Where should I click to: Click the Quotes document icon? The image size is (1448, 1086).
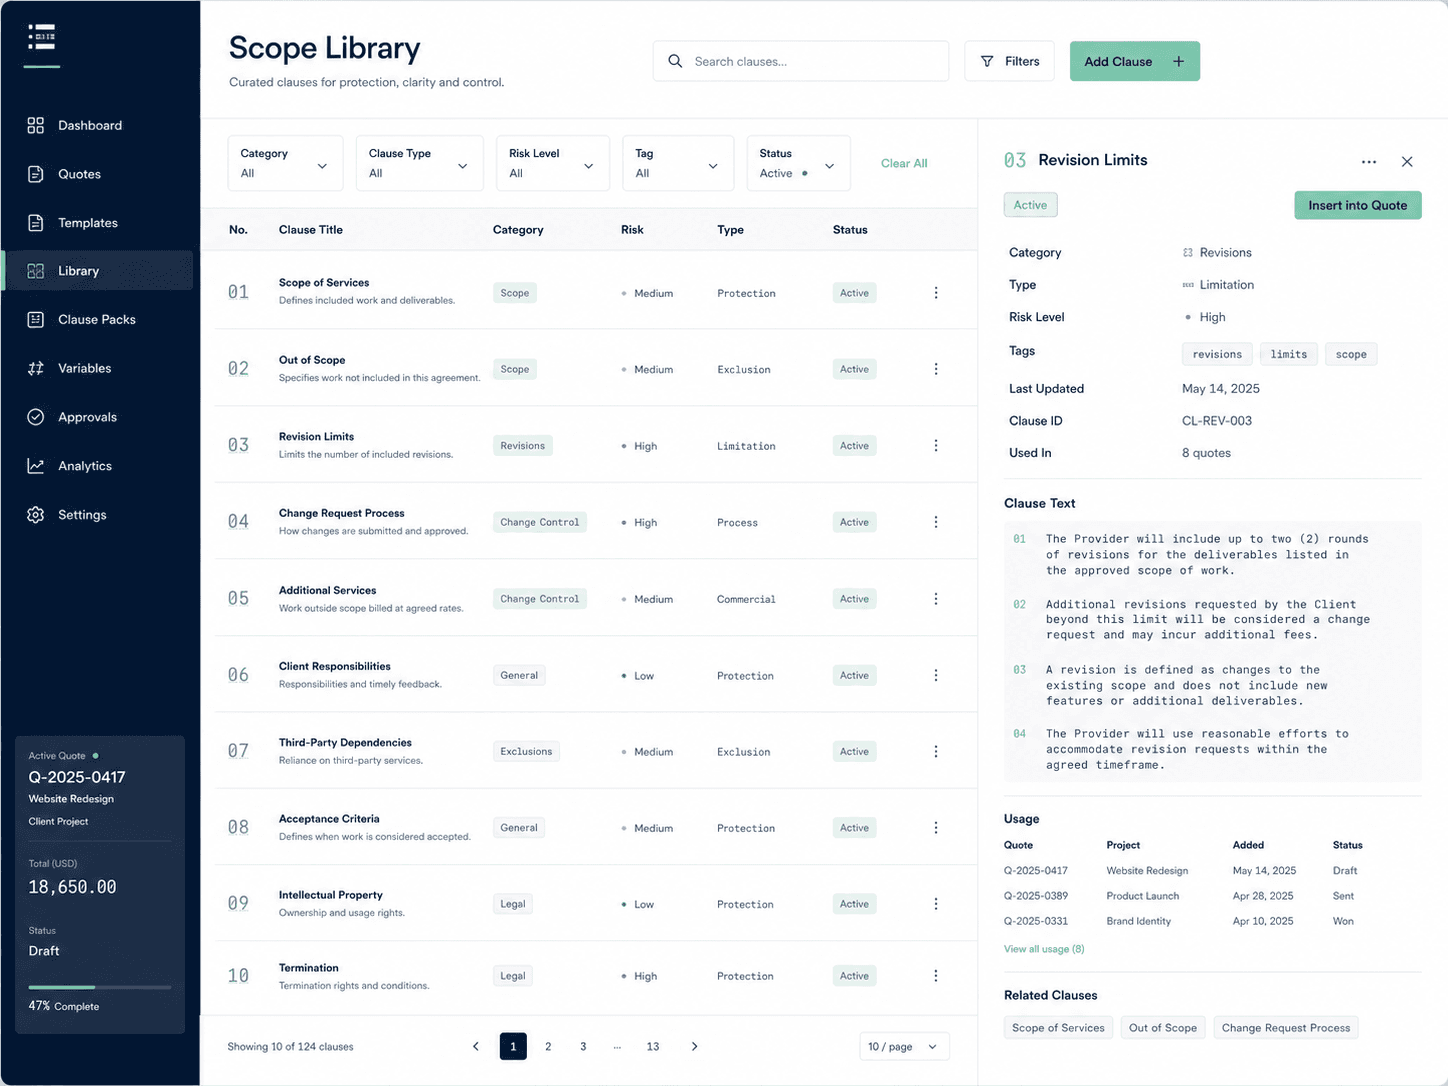click(36, 174)
